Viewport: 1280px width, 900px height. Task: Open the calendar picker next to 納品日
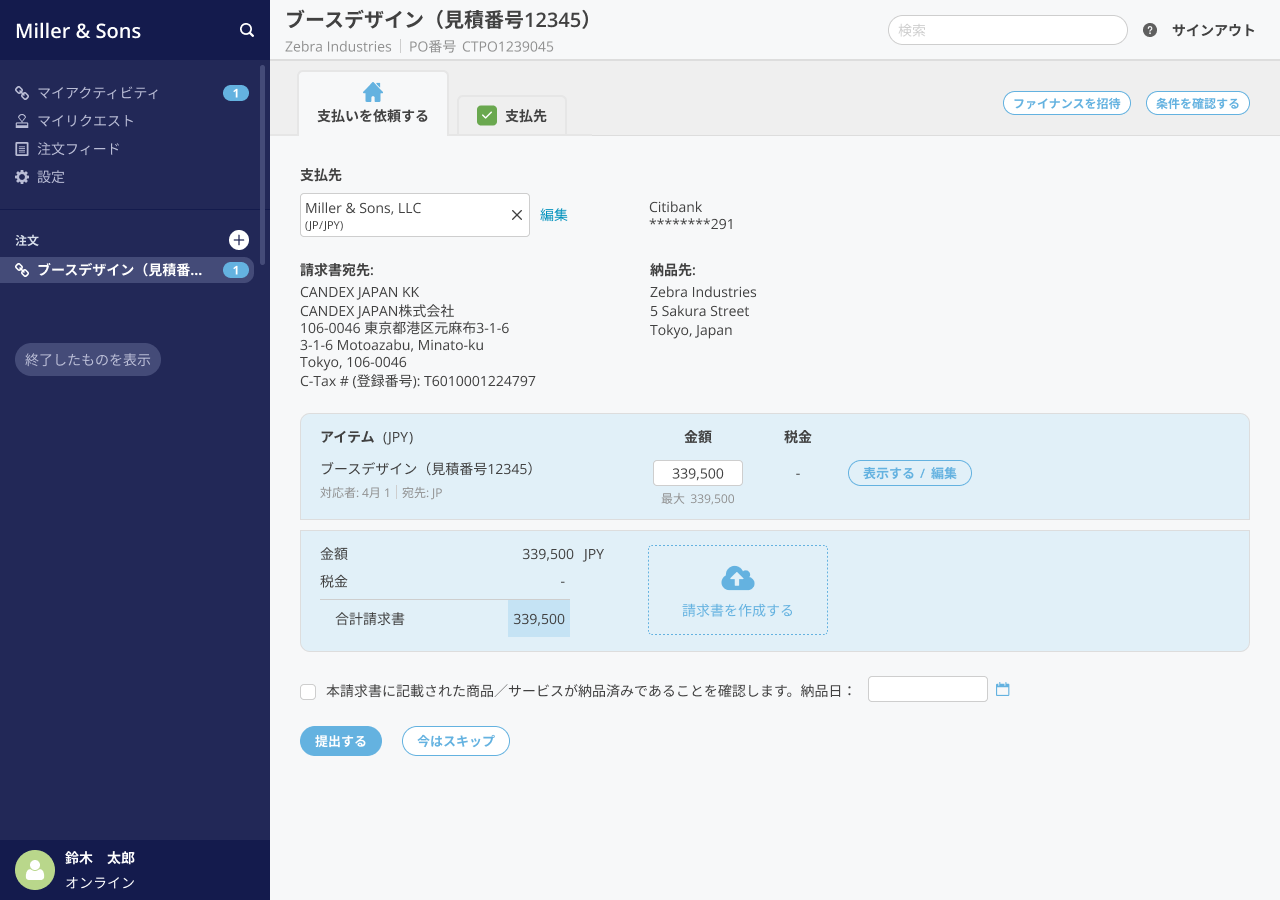1003,689
